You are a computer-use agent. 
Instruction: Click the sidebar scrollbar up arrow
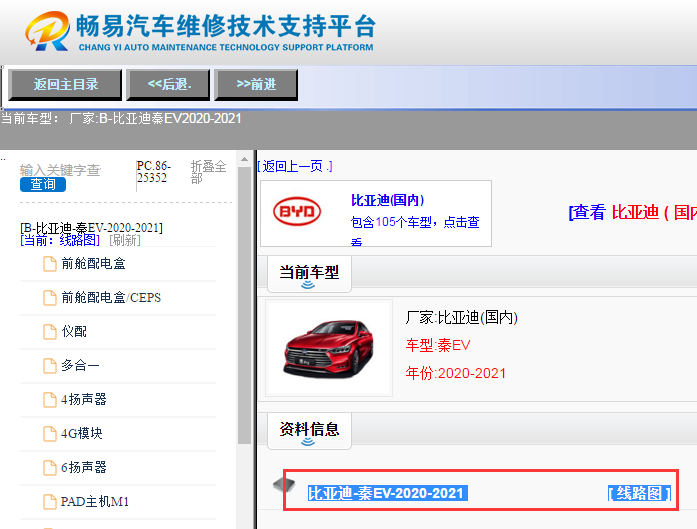[244, 159]
